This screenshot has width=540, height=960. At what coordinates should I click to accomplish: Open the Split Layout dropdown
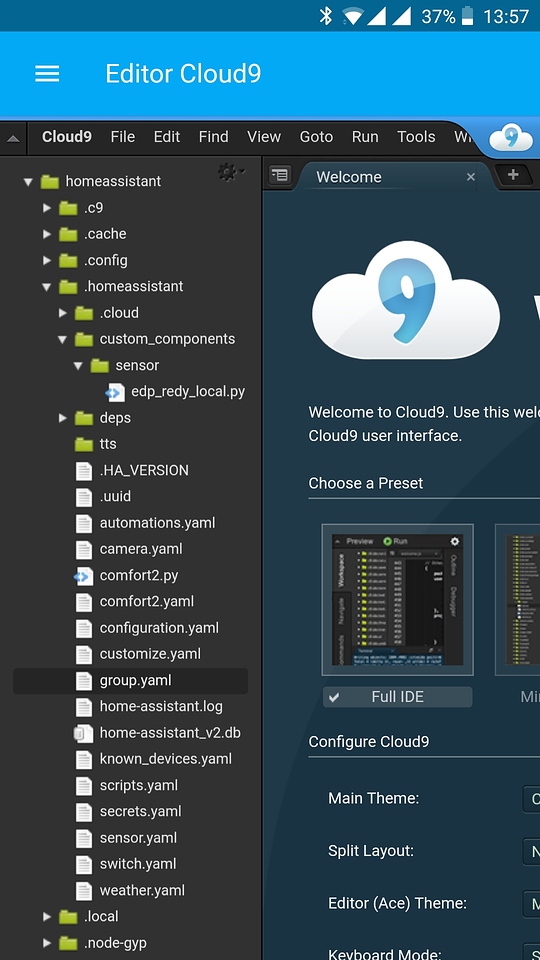click(531, 851)
